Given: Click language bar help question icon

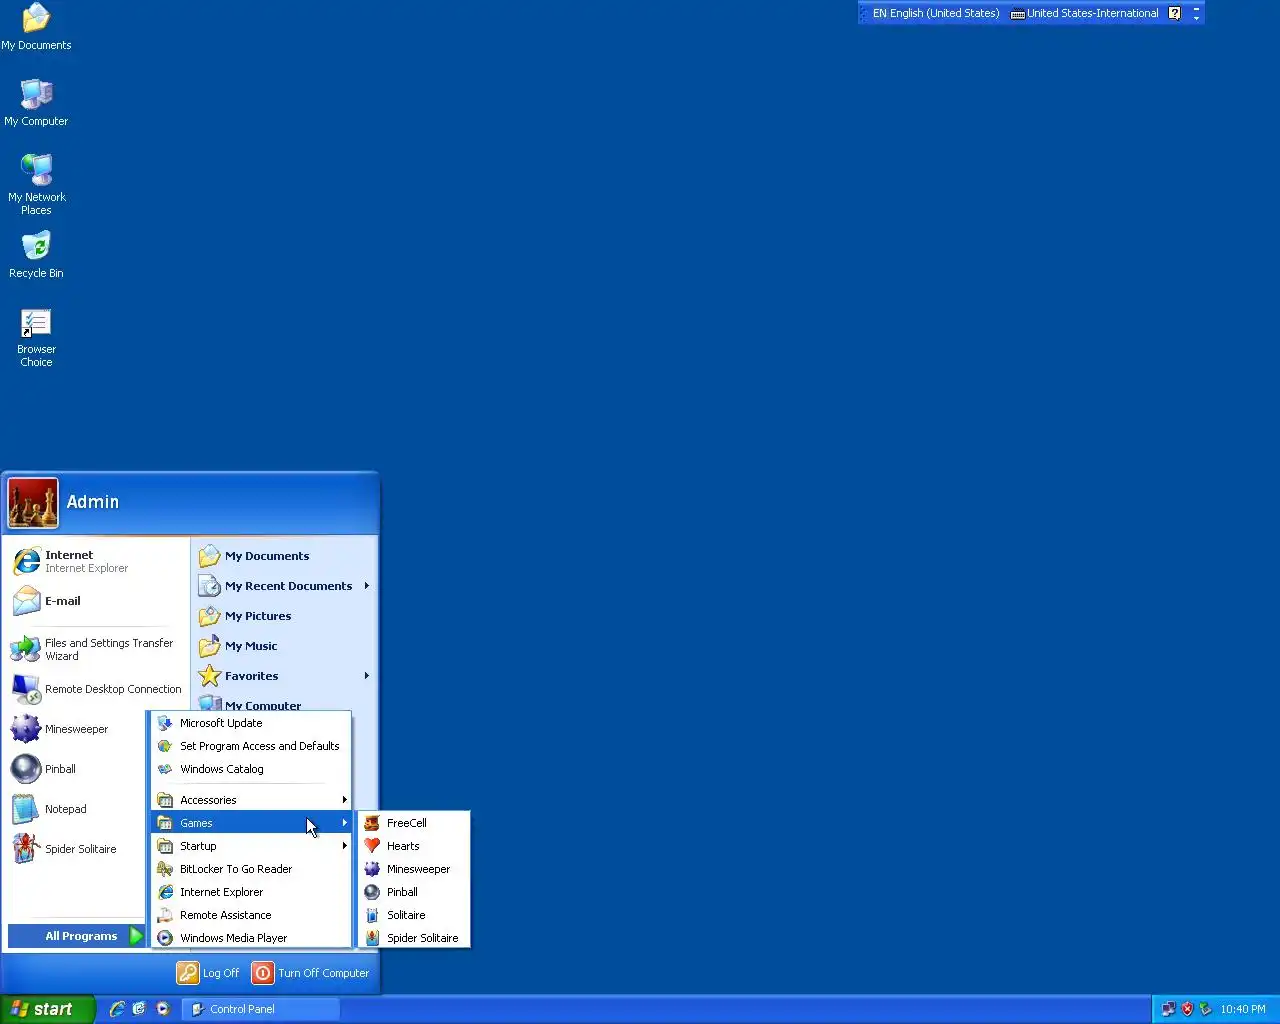Looking at the screenshot, I should click(x=1174, y=13).
